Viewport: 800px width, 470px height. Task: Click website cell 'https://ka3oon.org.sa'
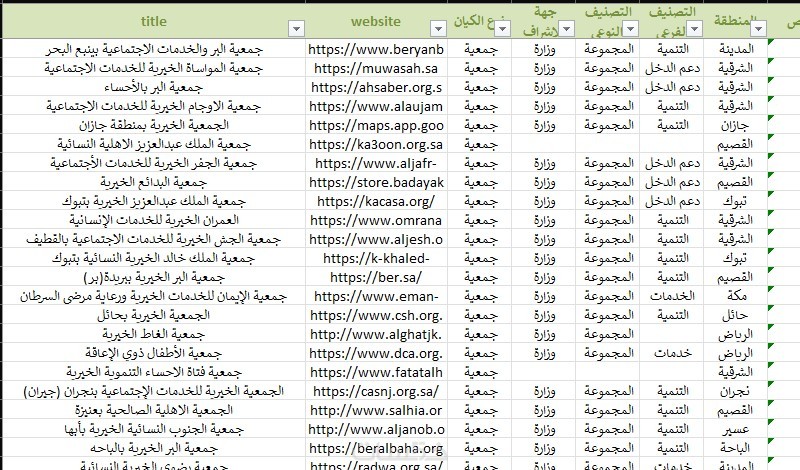[x=376, y=144]
